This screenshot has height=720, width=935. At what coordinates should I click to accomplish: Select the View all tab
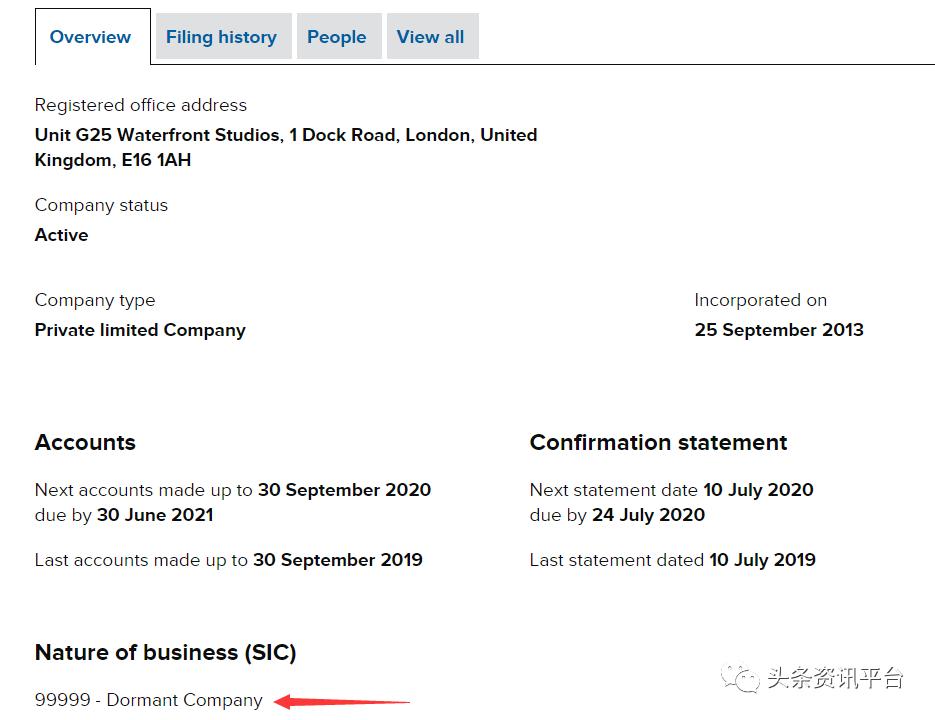click(x=431, y=36)
